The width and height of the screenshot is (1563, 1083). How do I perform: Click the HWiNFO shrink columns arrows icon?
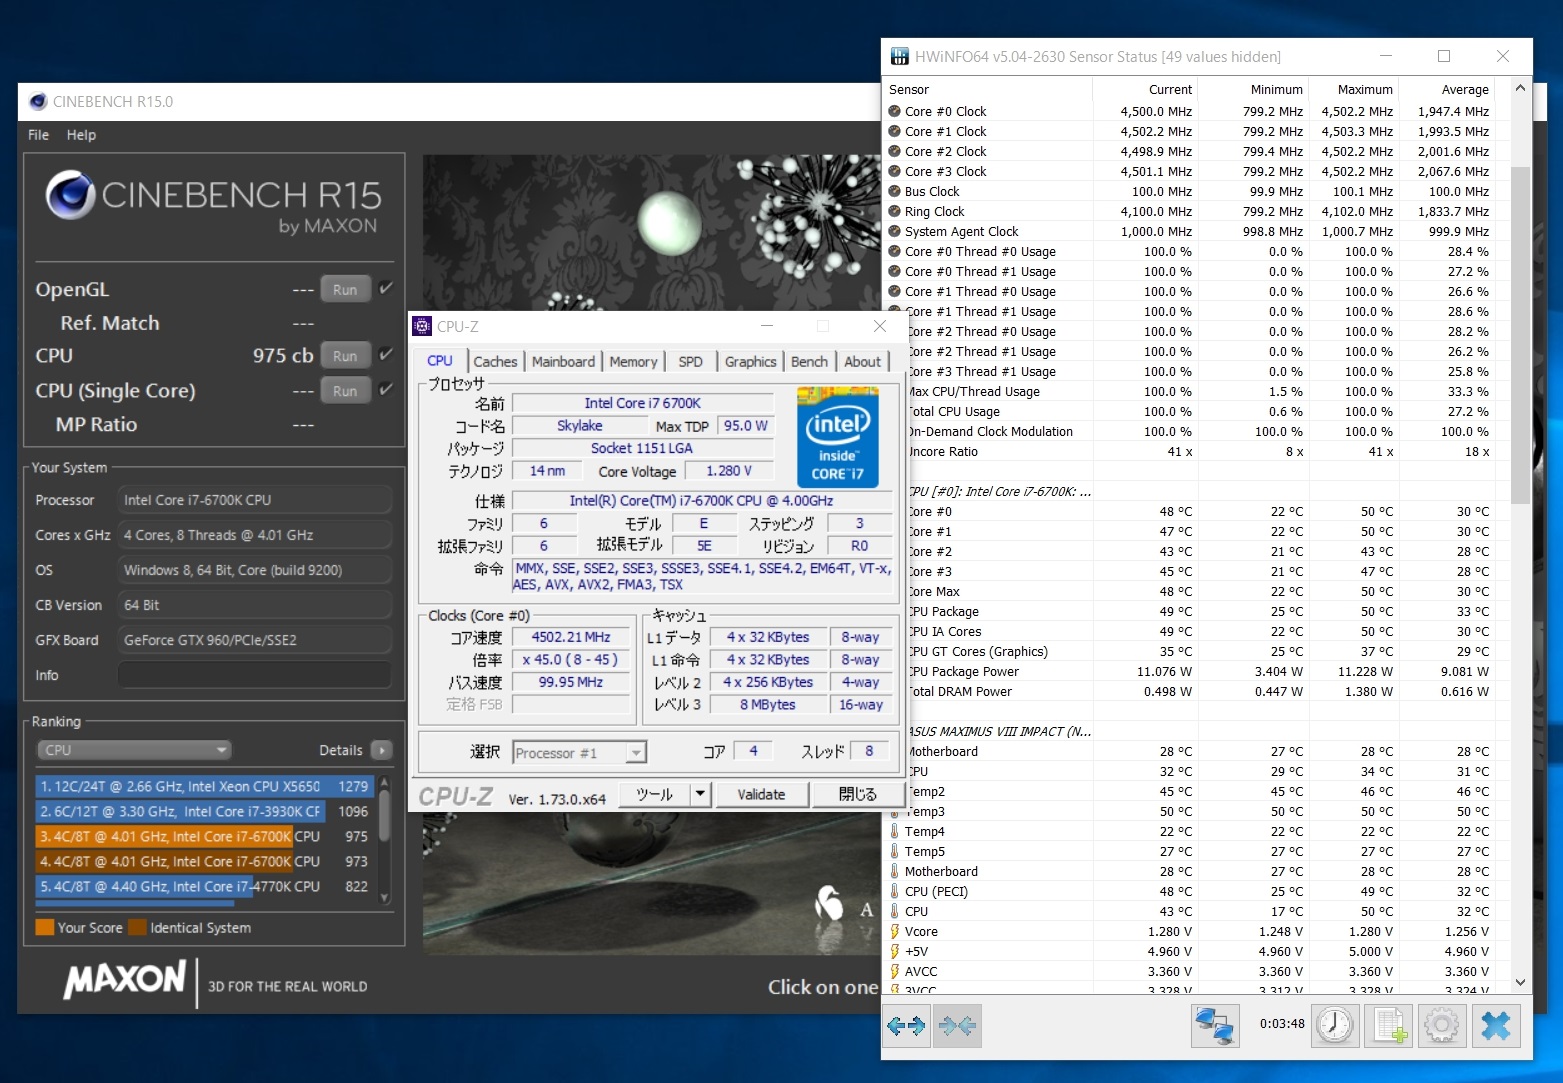(956, 1025)
